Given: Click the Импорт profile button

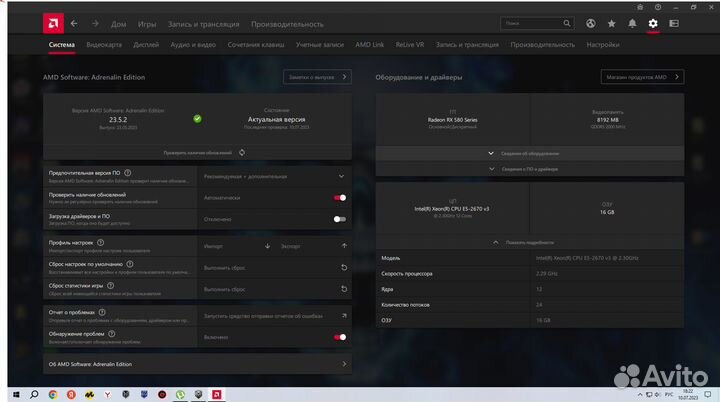Looking at the screenshot, I should (x=236, y=246).
